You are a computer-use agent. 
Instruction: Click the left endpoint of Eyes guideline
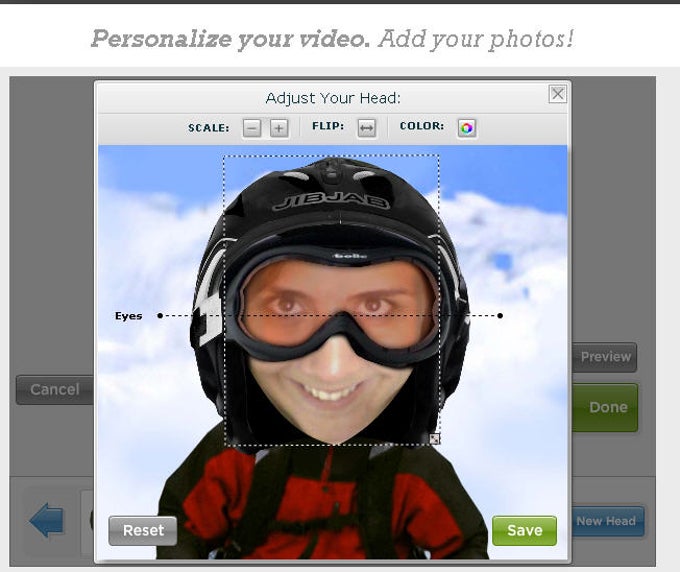pos(160,316)
